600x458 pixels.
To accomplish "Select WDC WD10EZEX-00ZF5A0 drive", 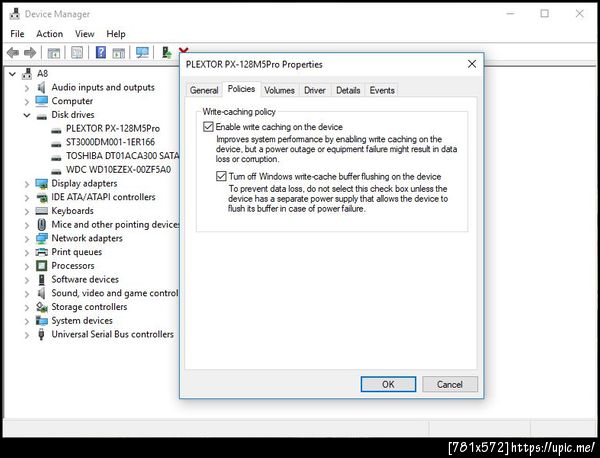I will [119, 170].
